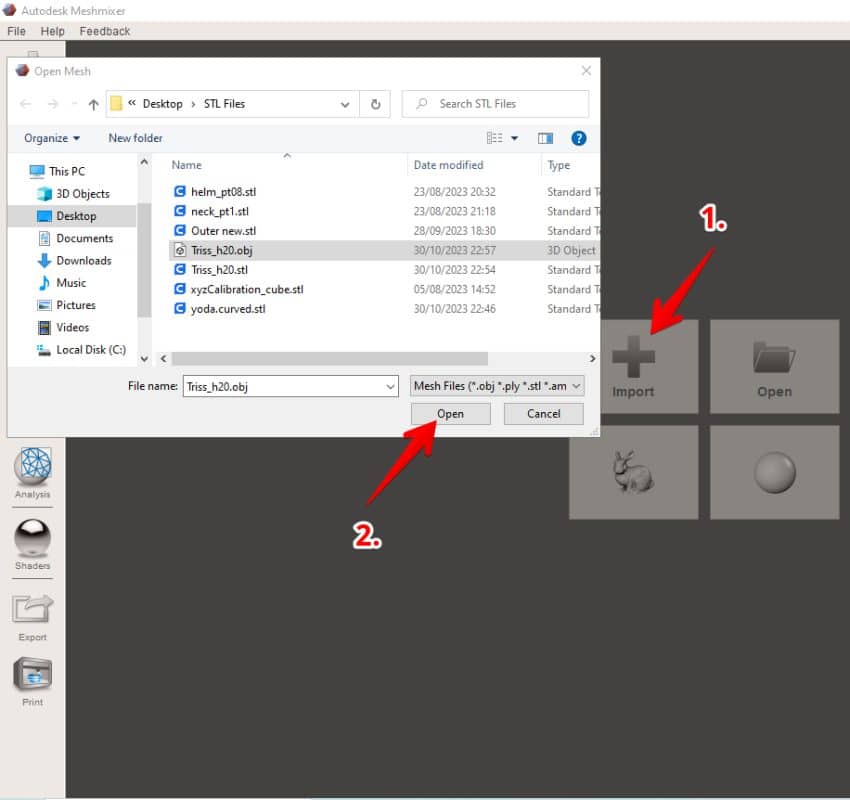
Task: Open the File menu
Action: click(x=16, y=31)
